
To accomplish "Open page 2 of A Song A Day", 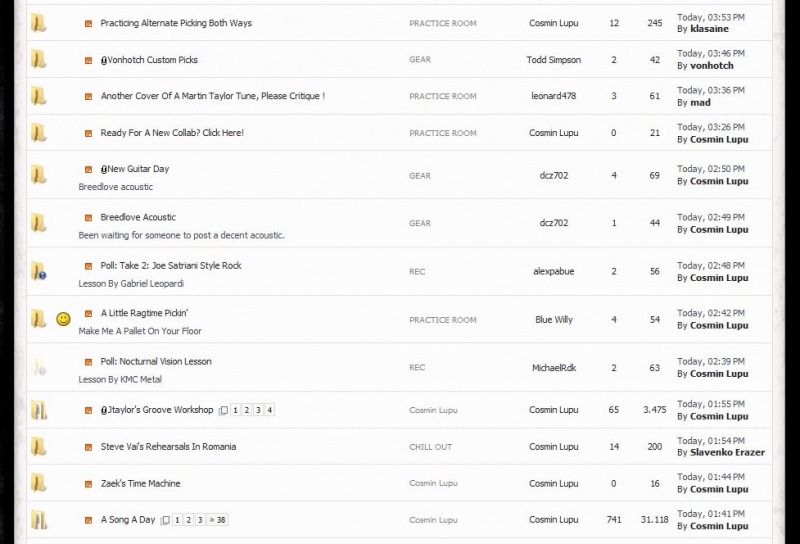I will coord(188,520).
